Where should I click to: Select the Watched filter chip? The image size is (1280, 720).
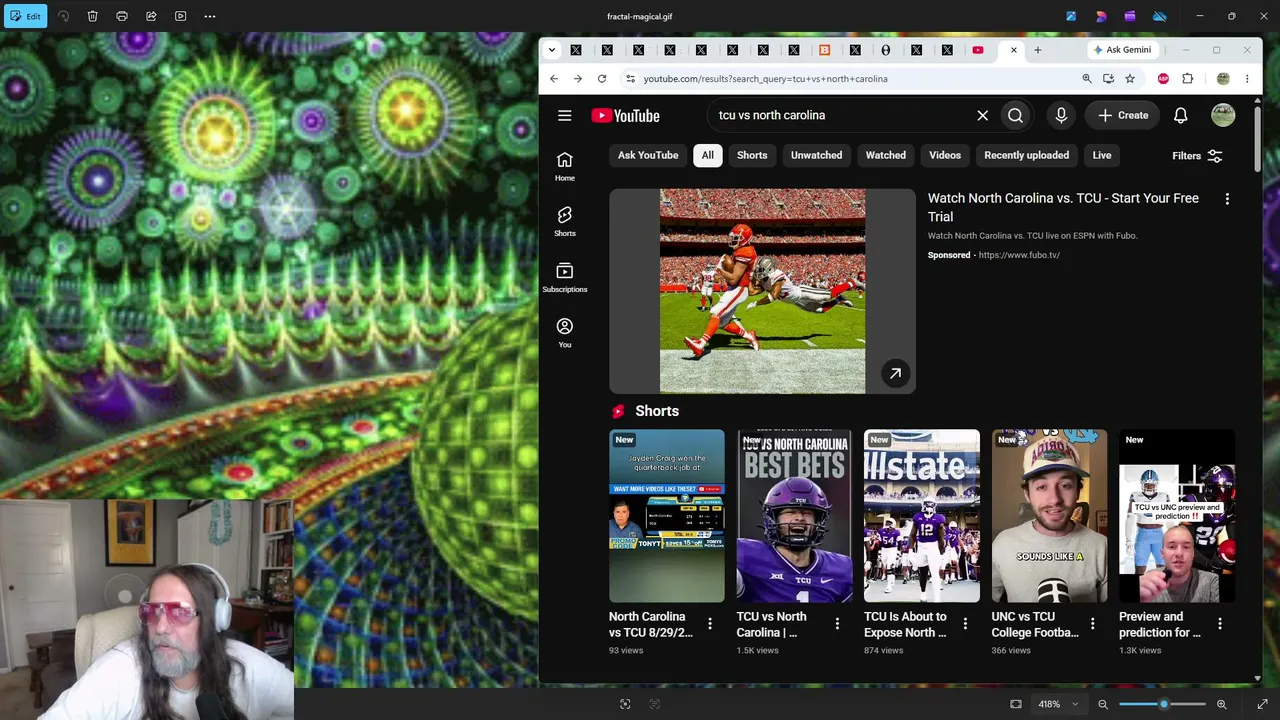[885, 155]
